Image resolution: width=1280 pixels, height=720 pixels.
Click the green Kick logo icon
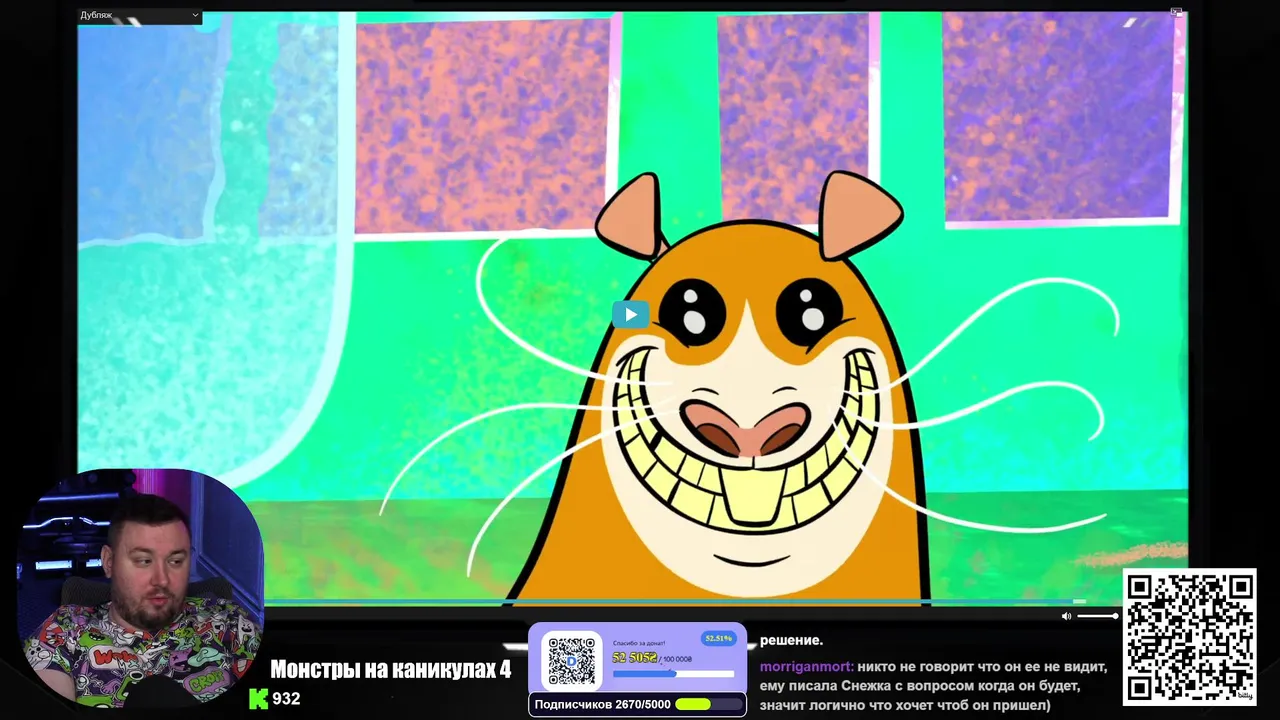point(259,698)
